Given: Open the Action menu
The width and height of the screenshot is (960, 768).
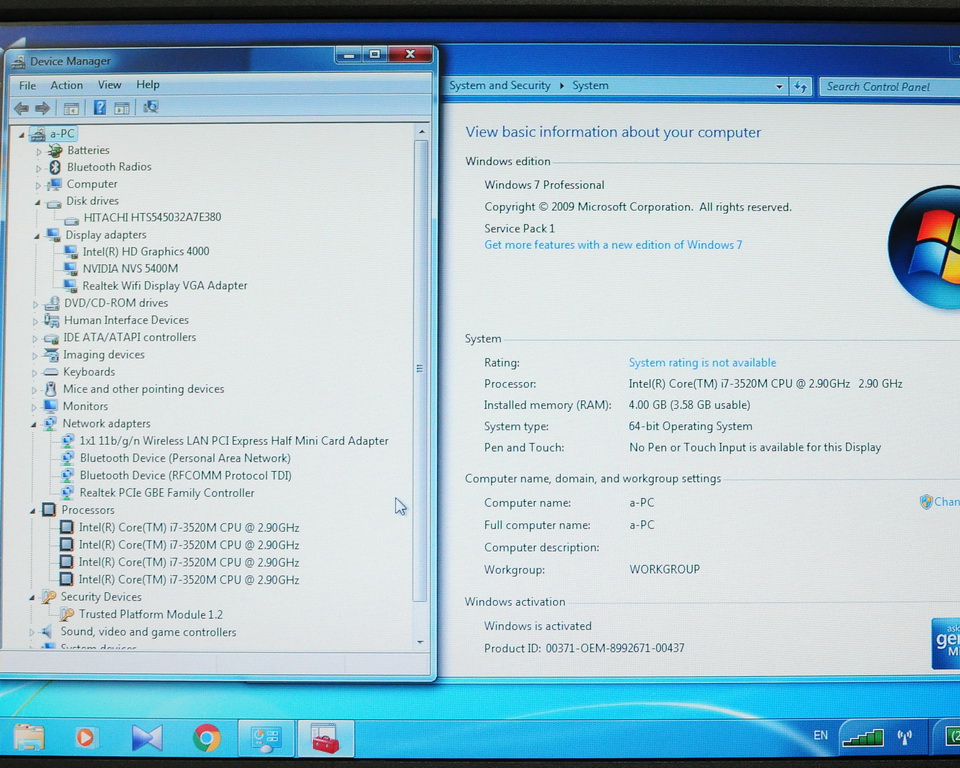Looking at the screenshot, I should point(66,85).
